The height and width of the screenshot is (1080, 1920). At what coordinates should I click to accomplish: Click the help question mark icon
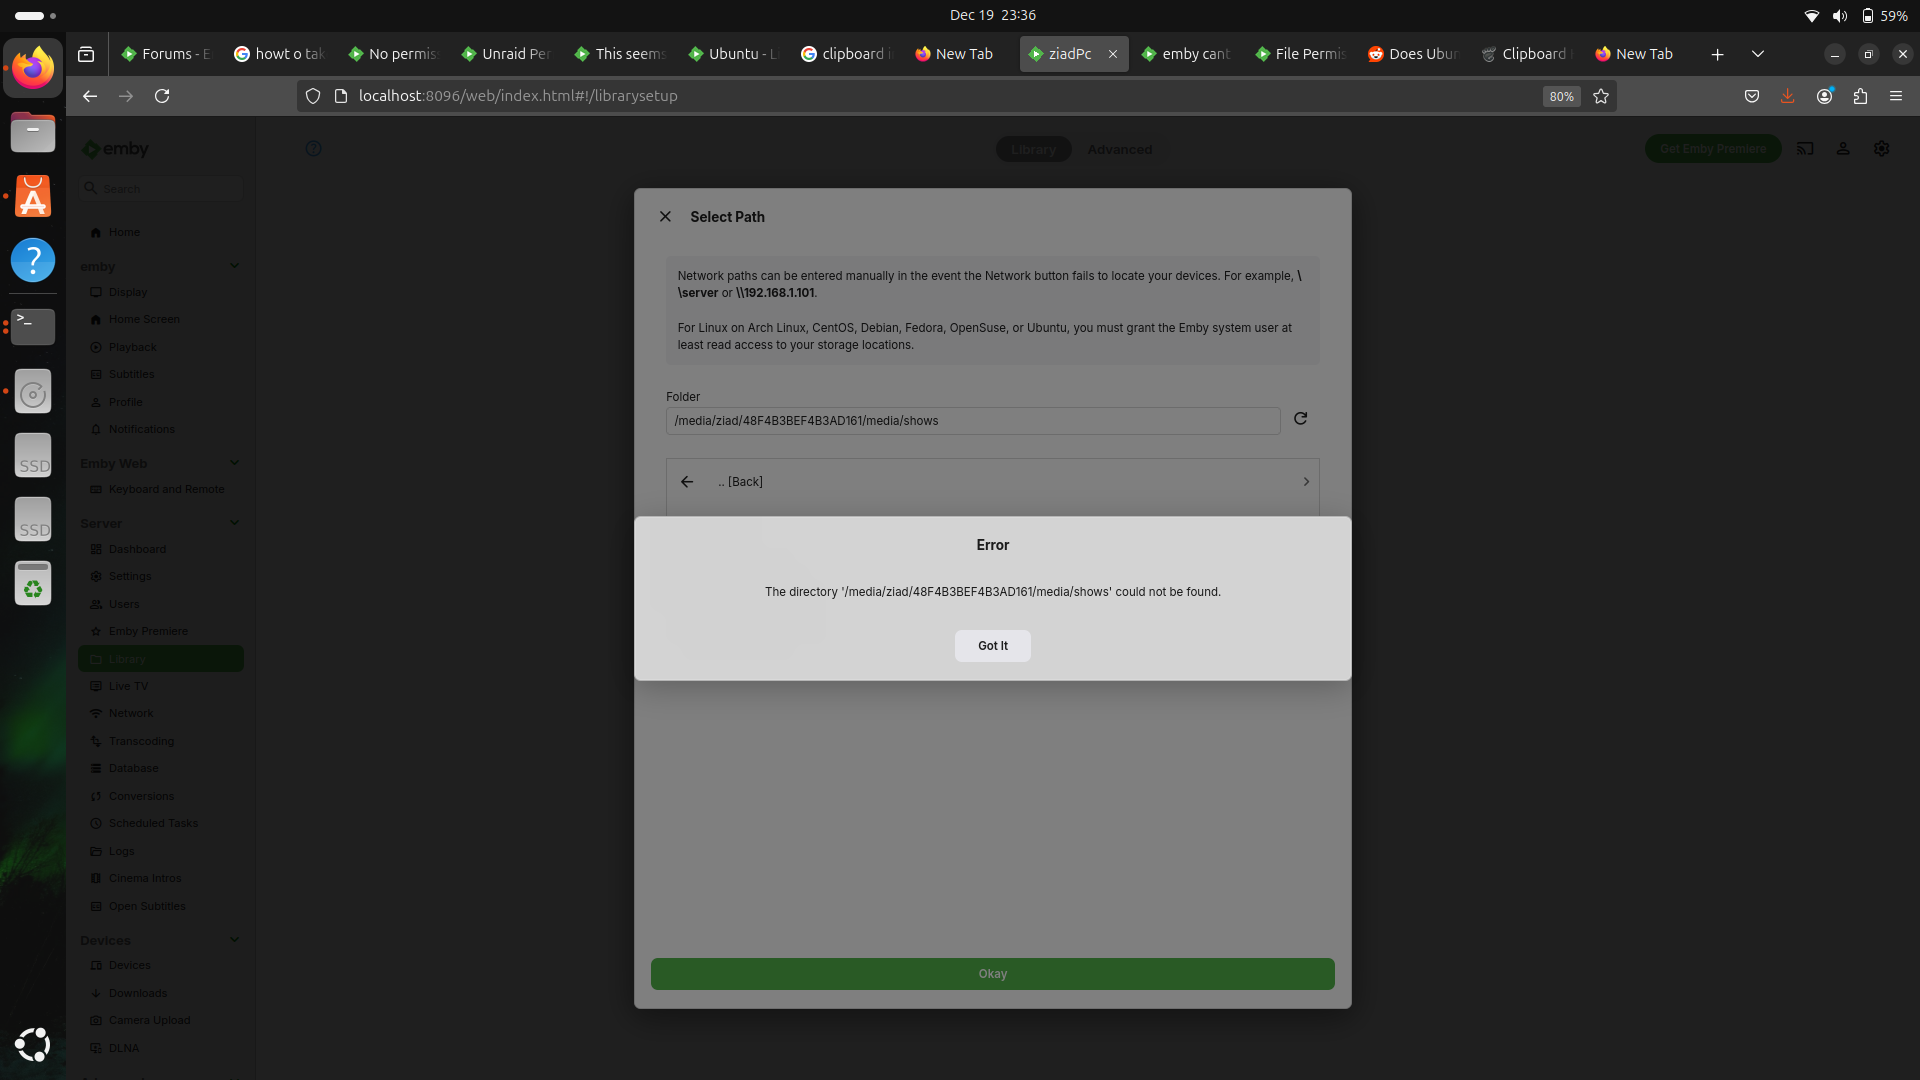pyautogui.click(x=313, y=149)
